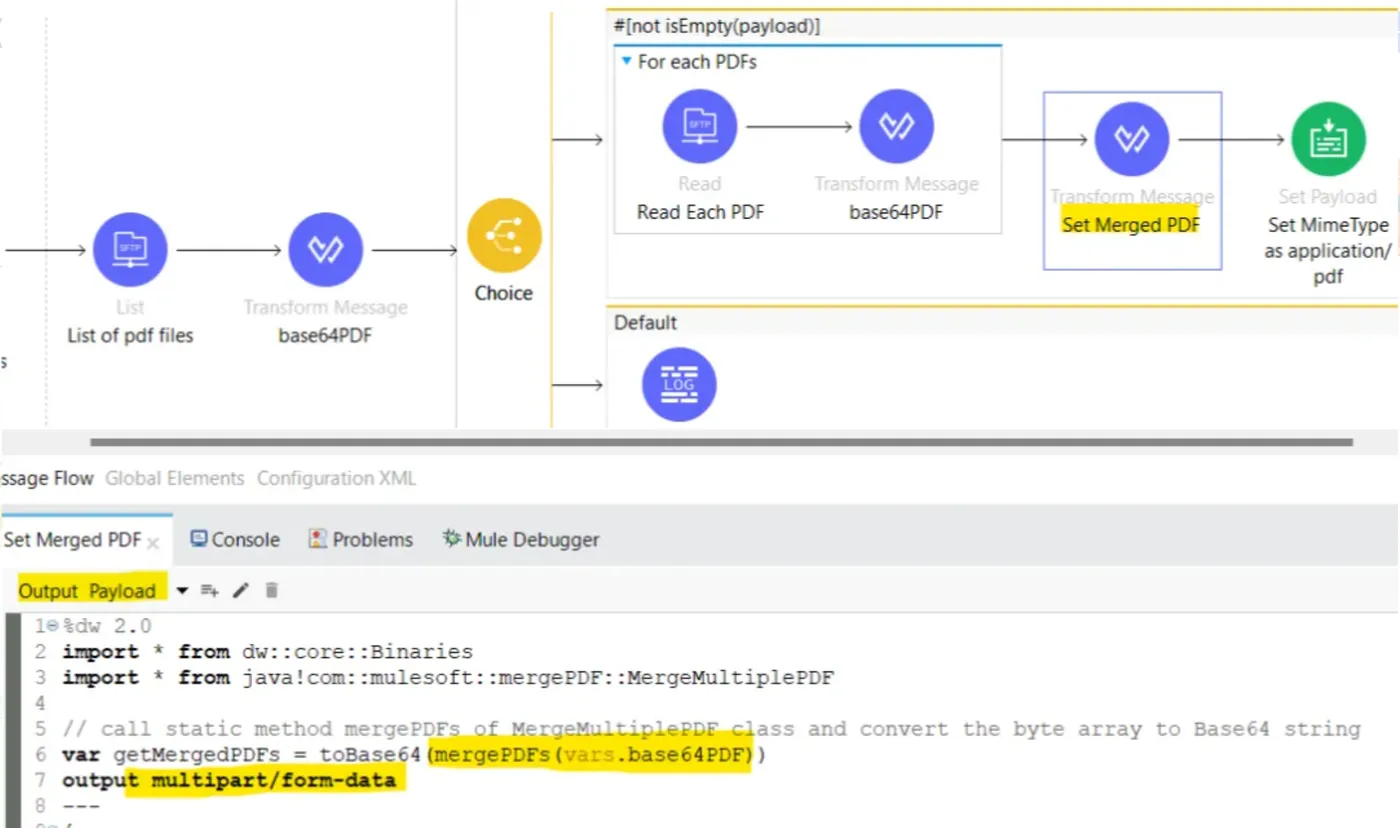The height and width of the screenshot is (828, 1400).
Task: Click the Output Payload target label
Action: click(x=87, y=591)
